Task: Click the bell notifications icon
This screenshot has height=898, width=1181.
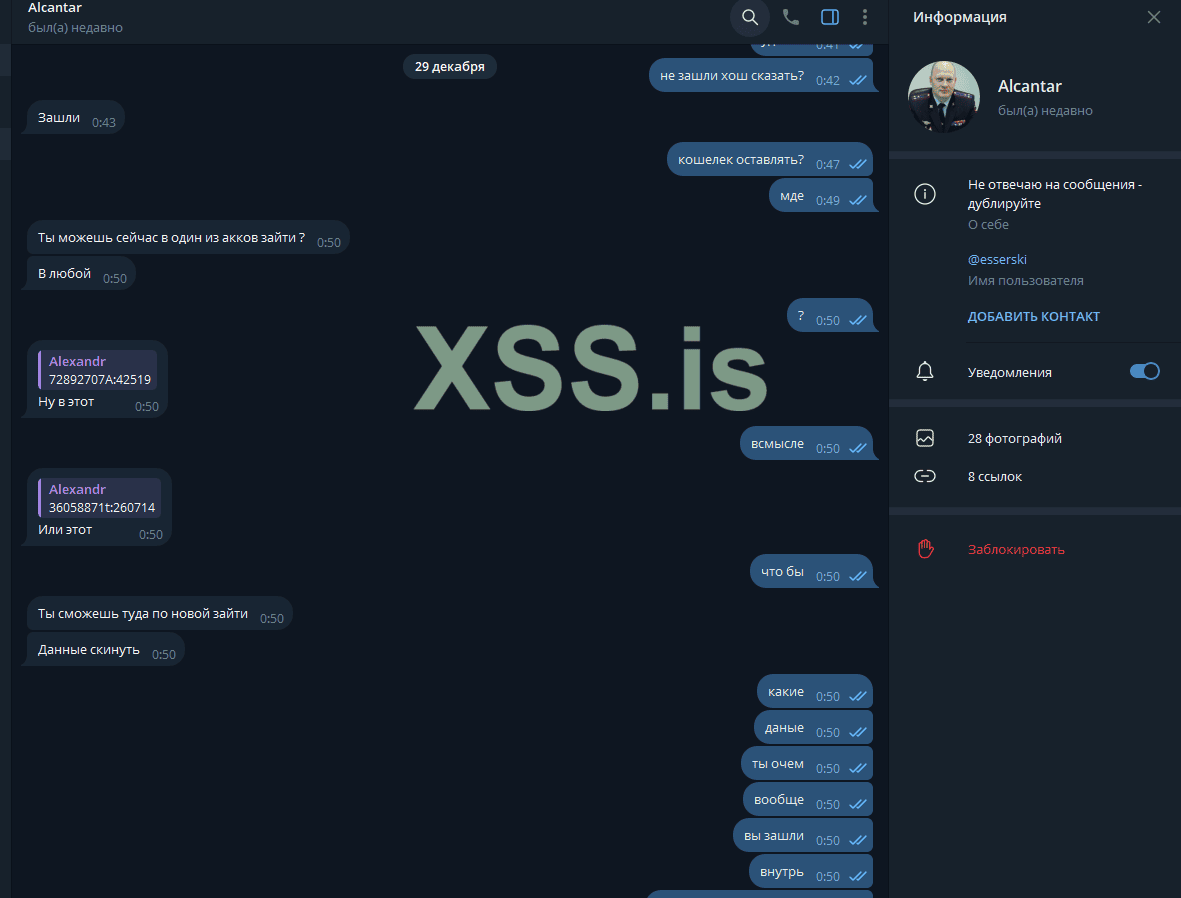Action: tap(925, 371)
